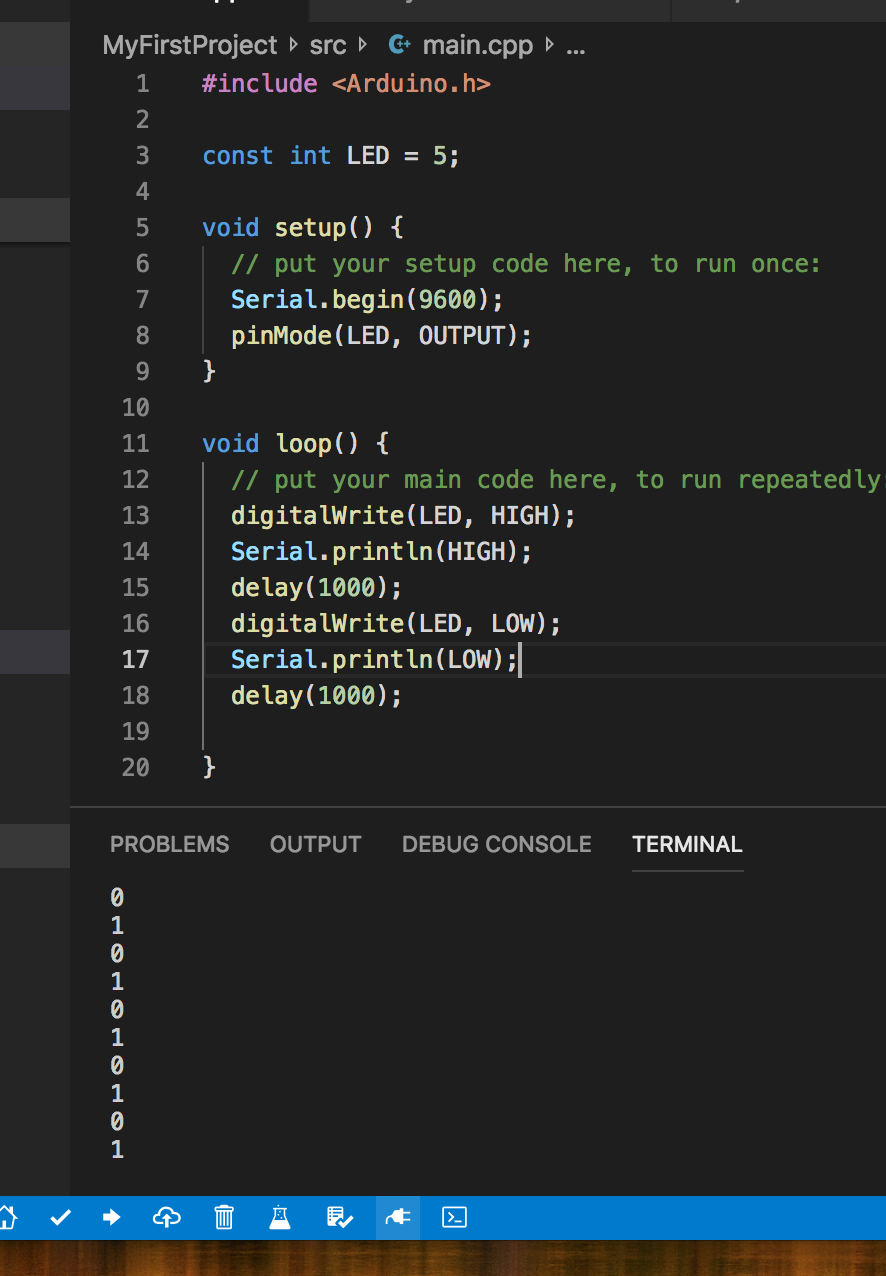Open the MyFirstProject breadcrumb dropdown
886x1276 pixels.
click(x=189, y=45)
